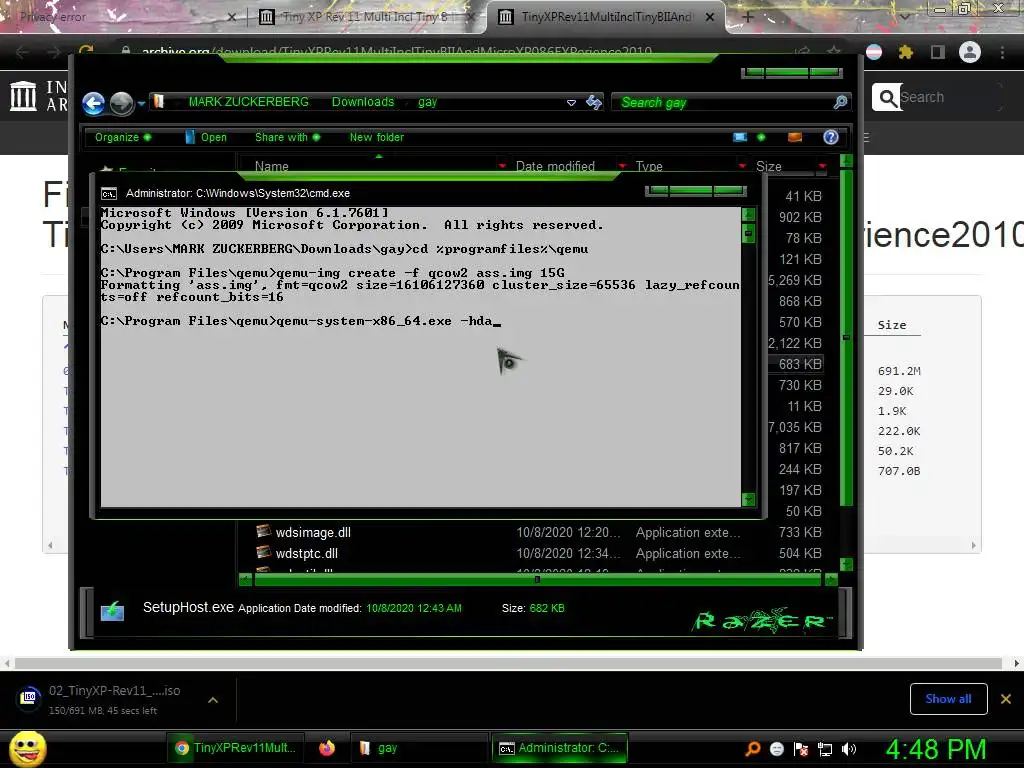This screenshot has width=1024, height=768.
Task: Switch to Administrator cmd taskbar button
Action: point(559,748)
